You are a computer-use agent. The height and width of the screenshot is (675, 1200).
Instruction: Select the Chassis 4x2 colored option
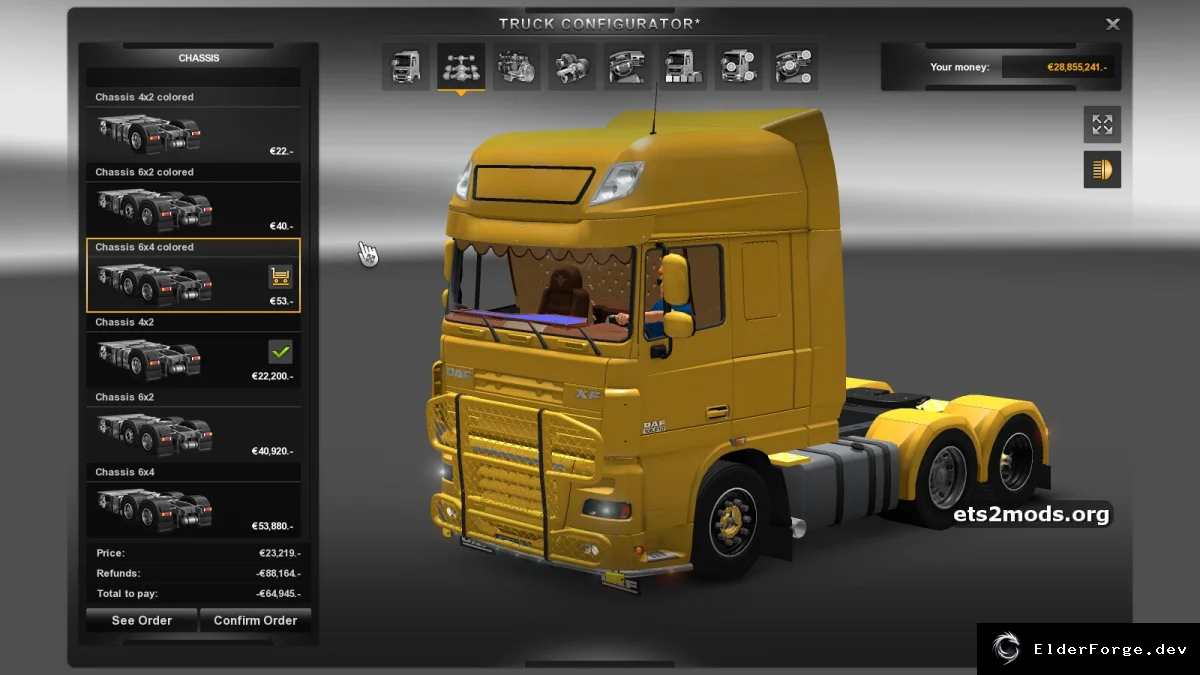point(193,126)
